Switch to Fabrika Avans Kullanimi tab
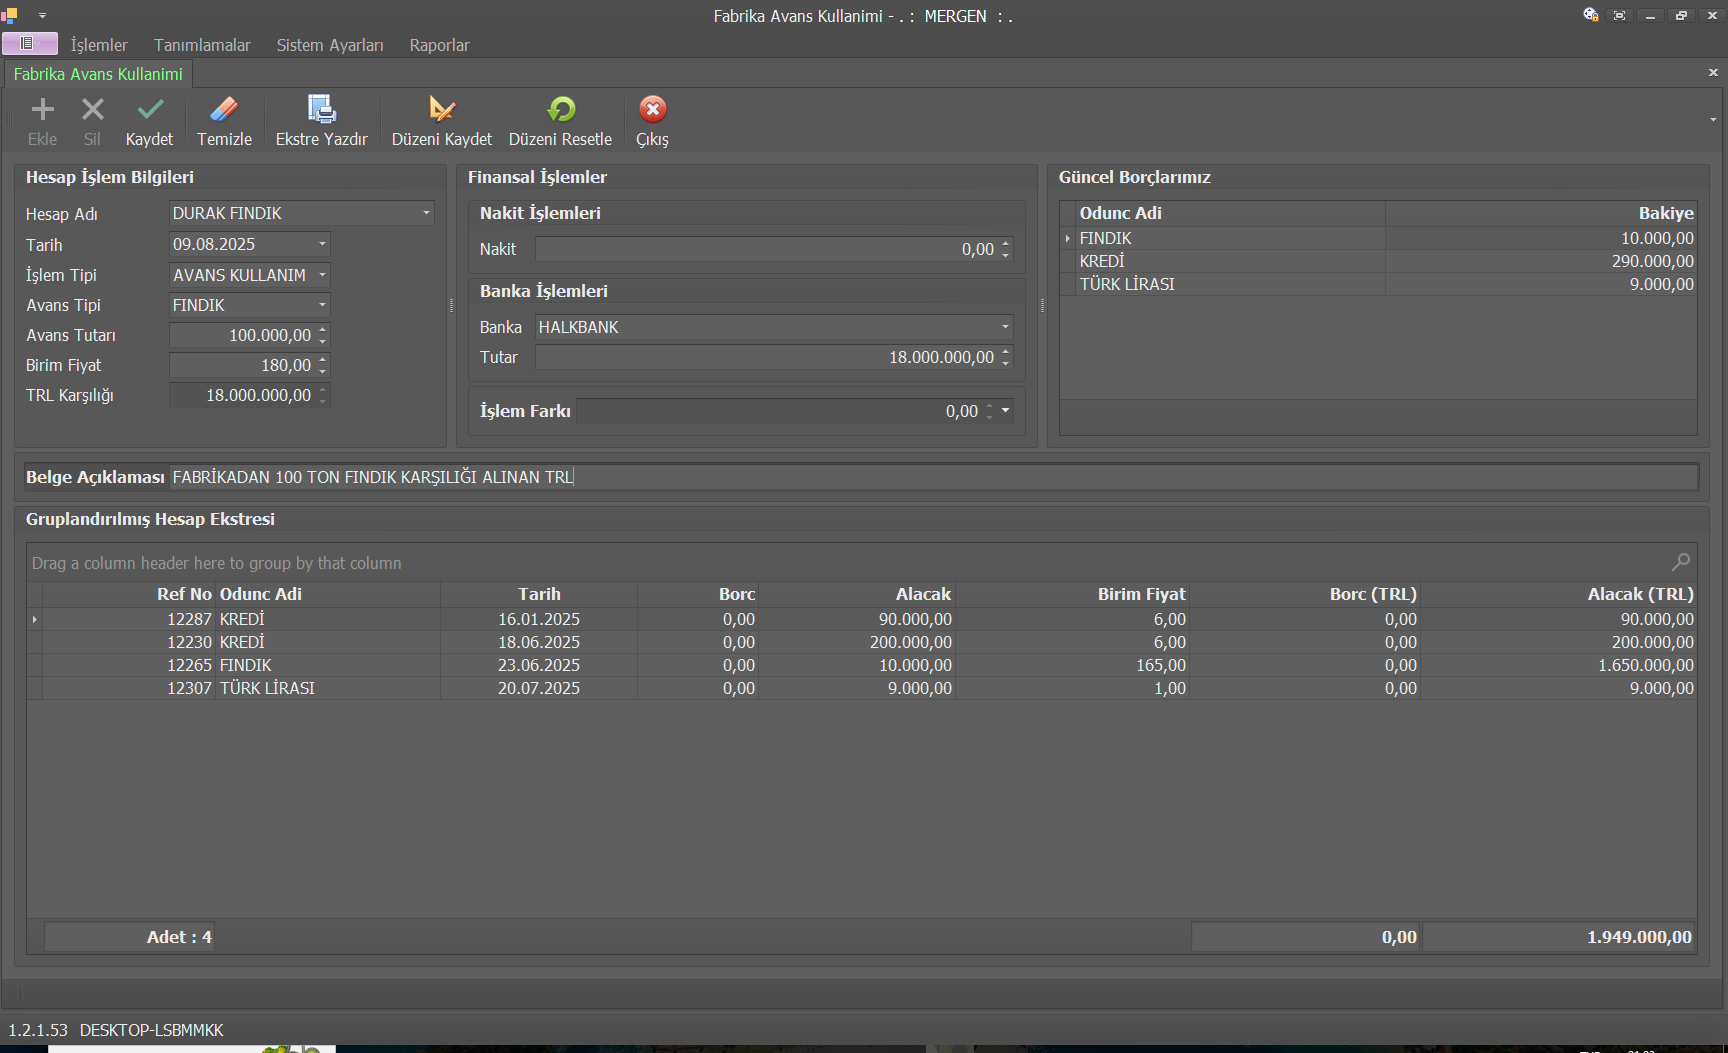 [98, 74]
